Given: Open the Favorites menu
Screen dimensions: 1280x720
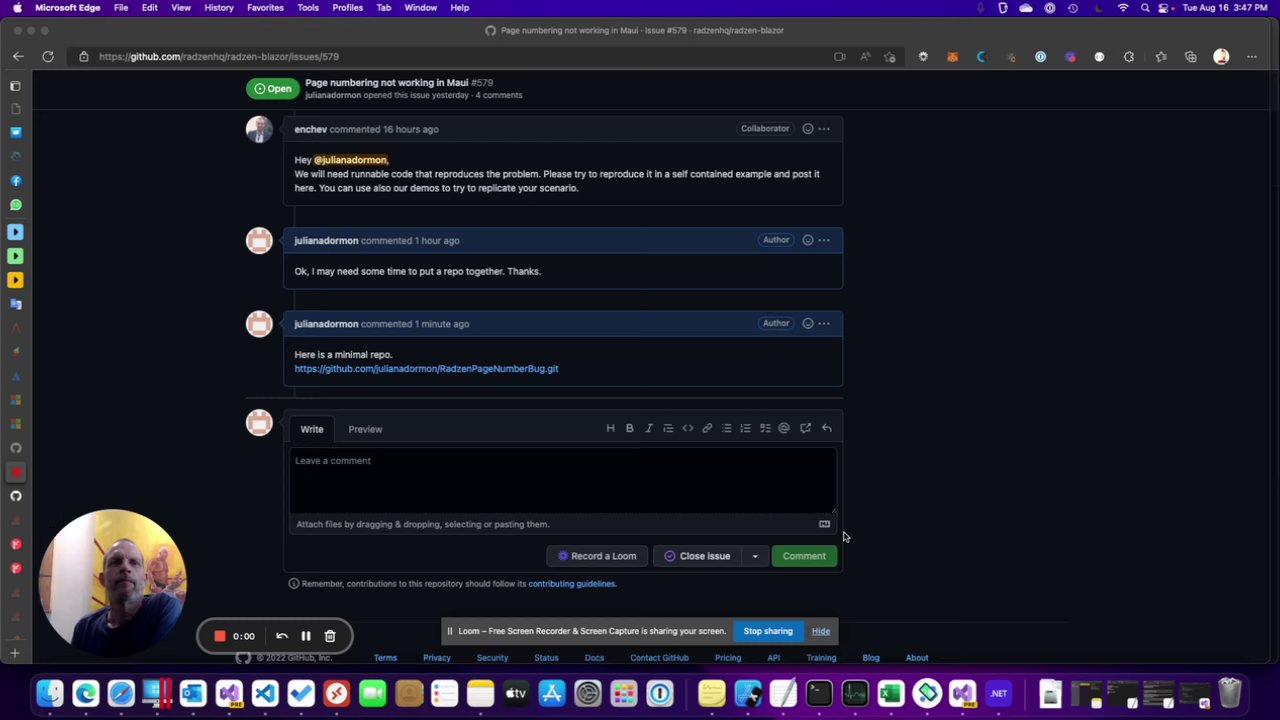Looking at the screenshot, I should (x=265, y=8).
